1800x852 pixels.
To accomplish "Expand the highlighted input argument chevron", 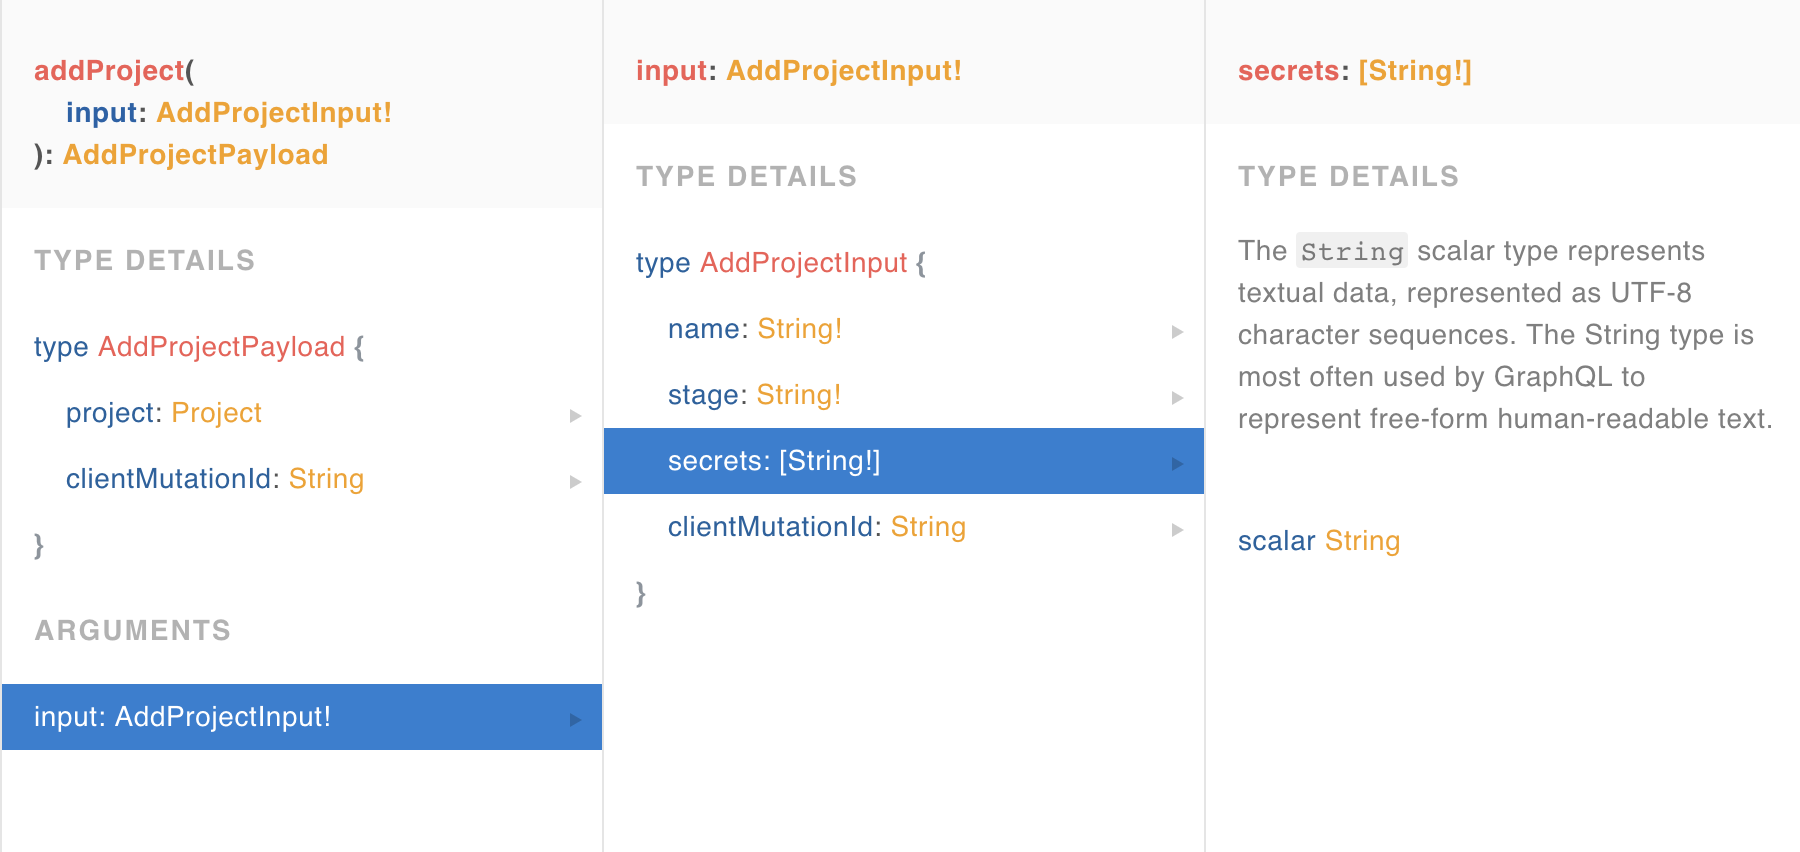I will point(573,717).
